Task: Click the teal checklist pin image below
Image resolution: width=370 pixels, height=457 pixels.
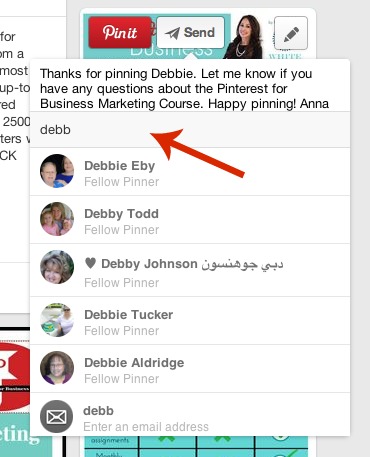Action: [195, 447]
